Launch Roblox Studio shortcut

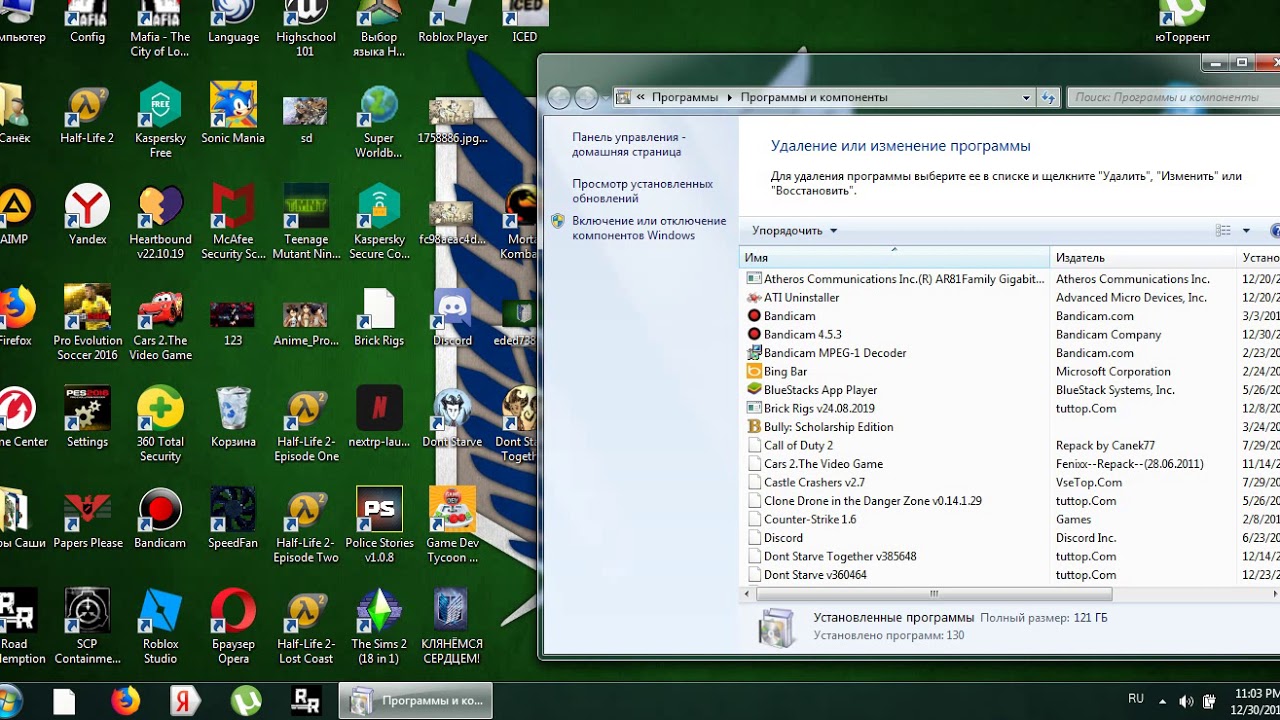click(x=160, y=627)
